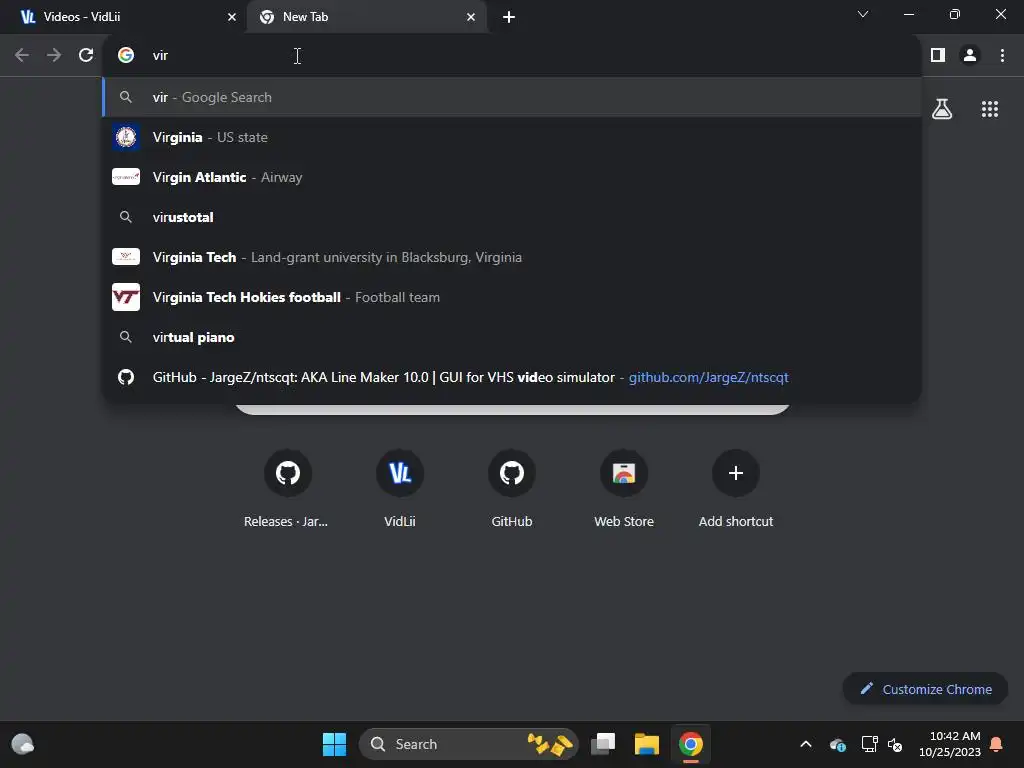Pick the Virginia Tech university suggestion

pyautogui.click(x=512, y=257)
